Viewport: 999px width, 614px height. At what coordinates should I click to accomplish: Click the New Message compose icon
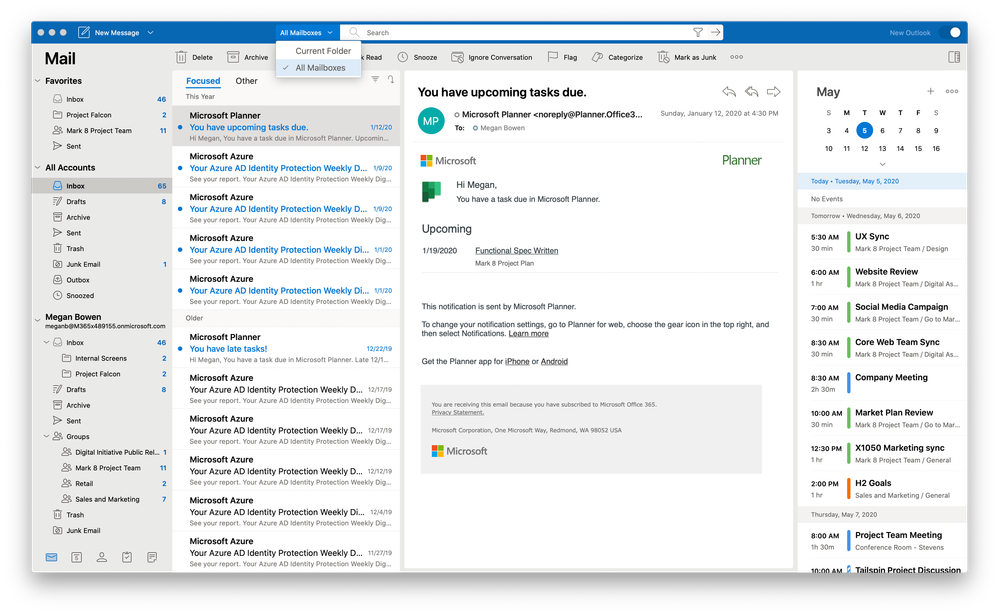(x=83, y=32)
